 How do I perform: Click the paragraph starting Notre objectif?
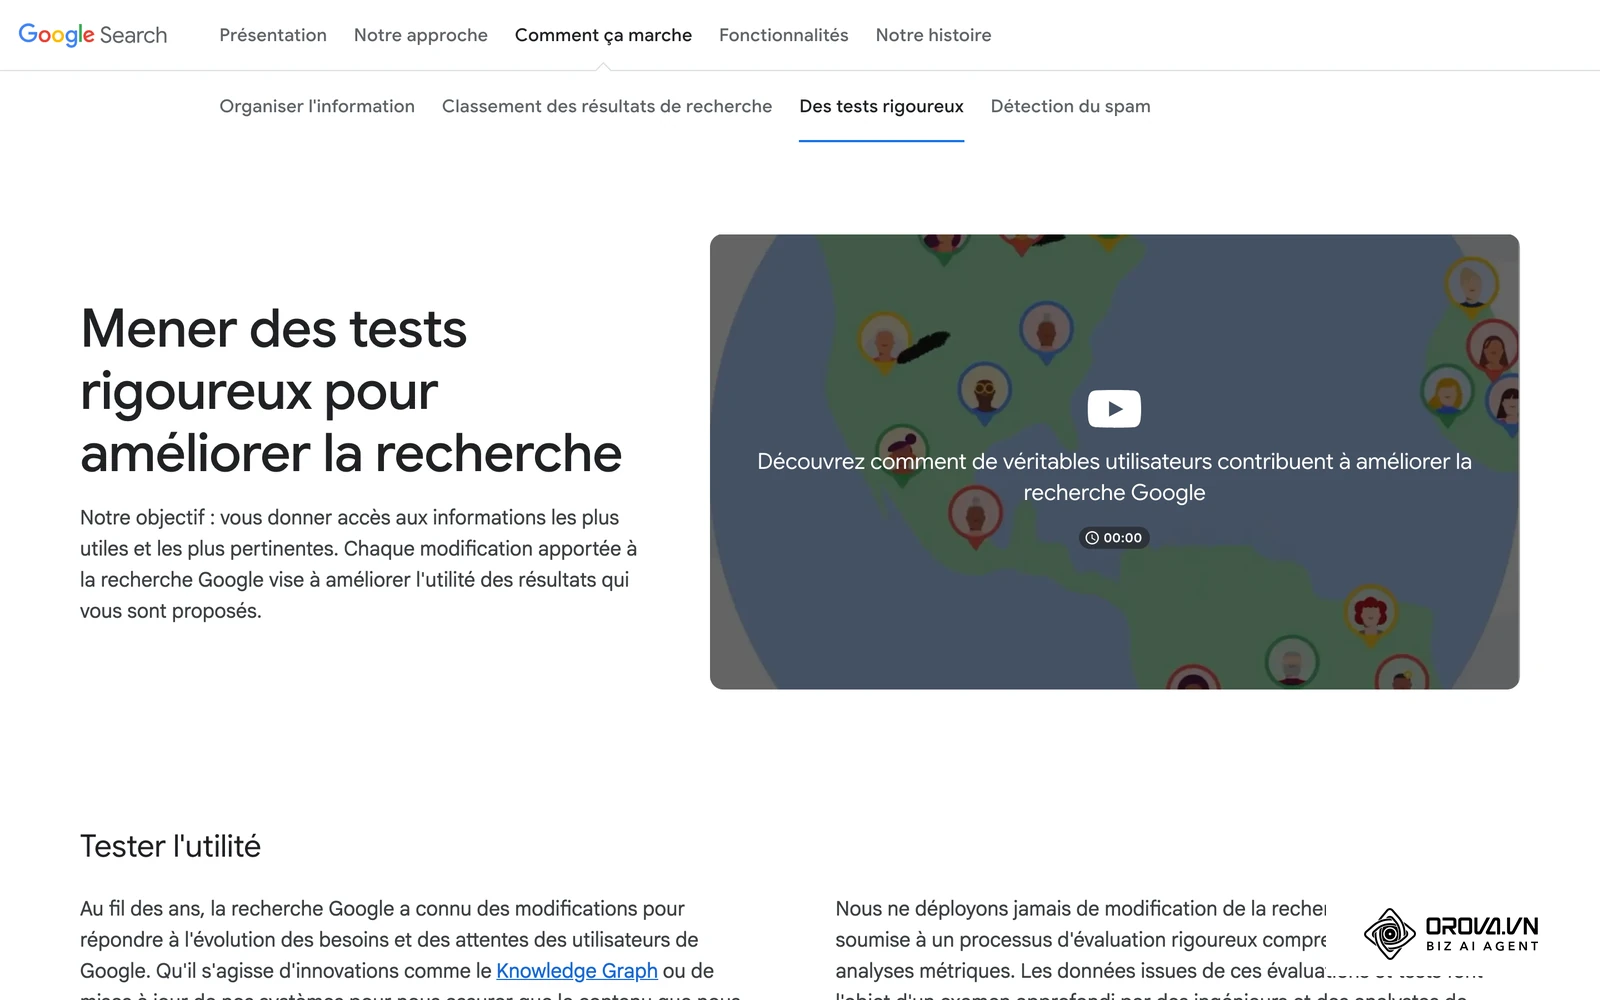[358, 564]
